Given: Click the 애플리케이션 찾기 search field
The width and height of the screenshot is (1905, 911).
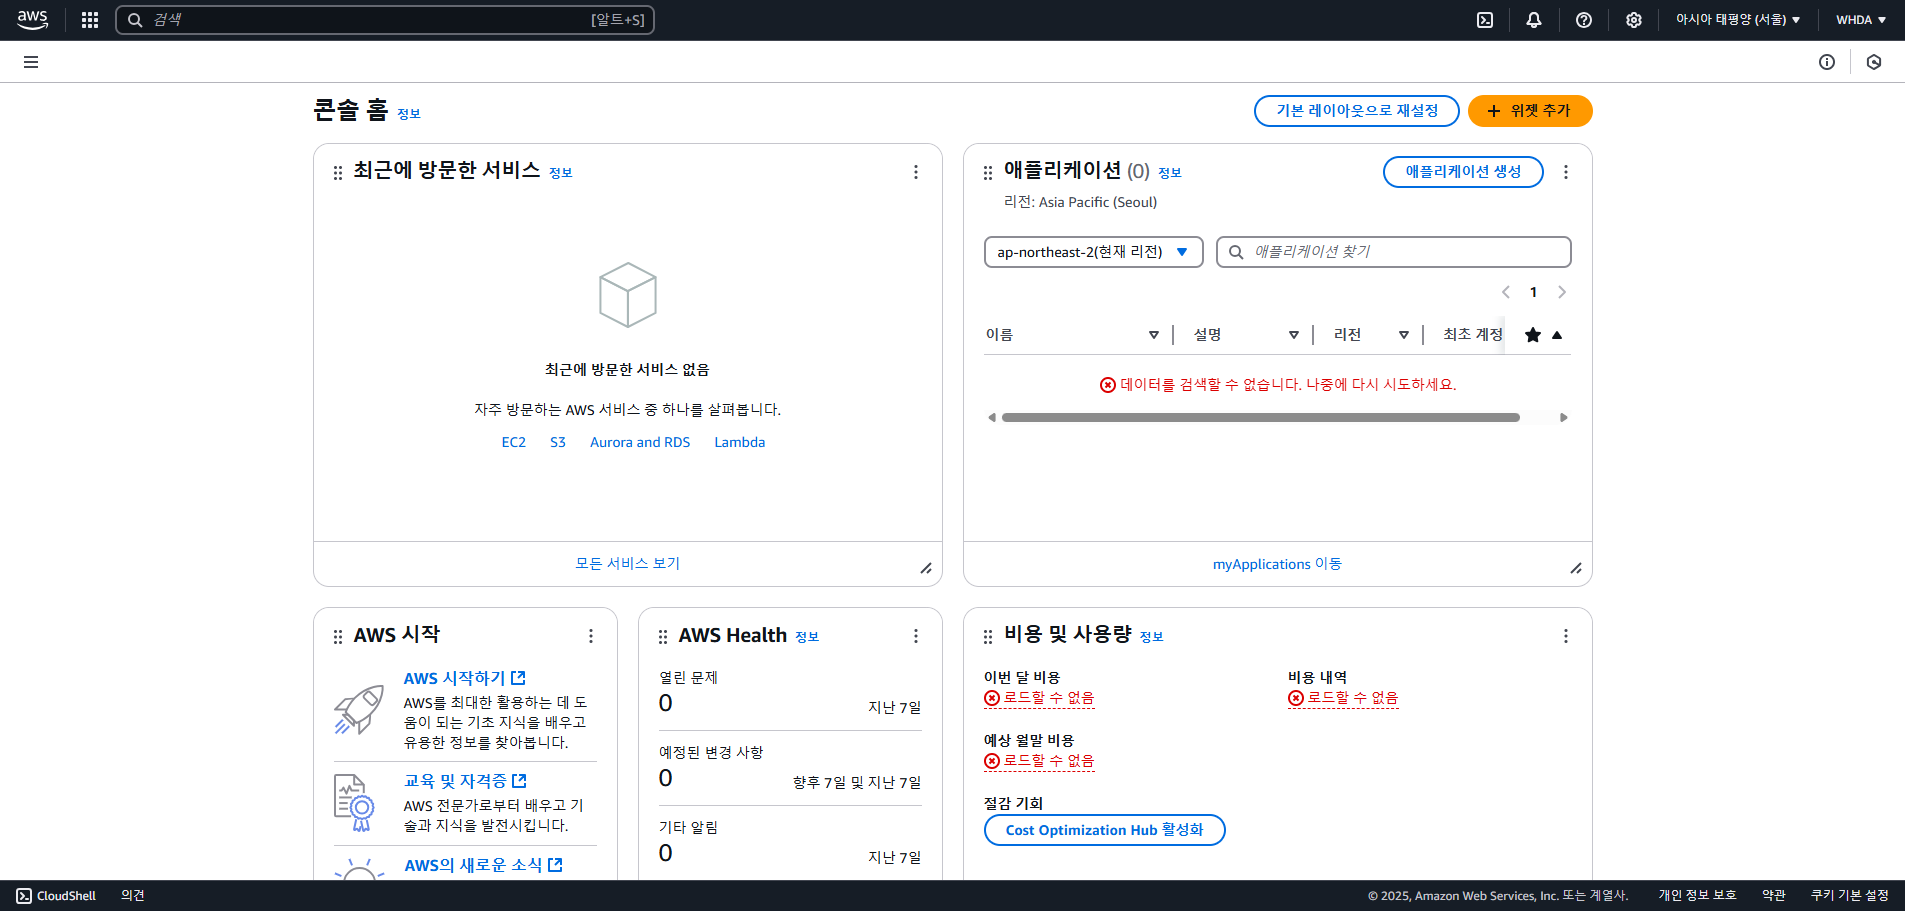Looking at the screenshot, I should [x=1394, y=252].
